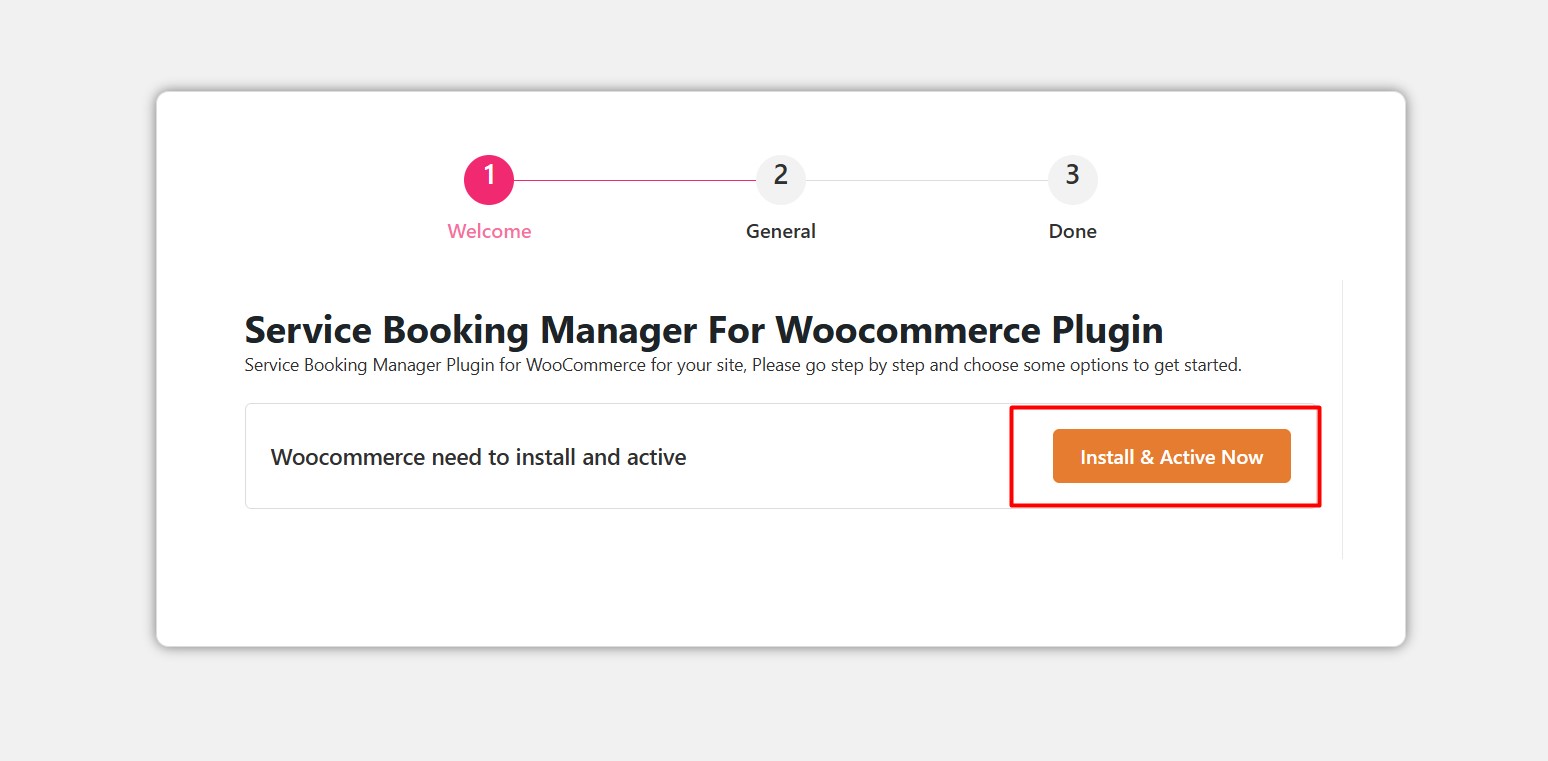Image resolution: width=1548 pixels, height=761 pixels.
Task: Go to the Done step label
Action: pos(1072,231)
